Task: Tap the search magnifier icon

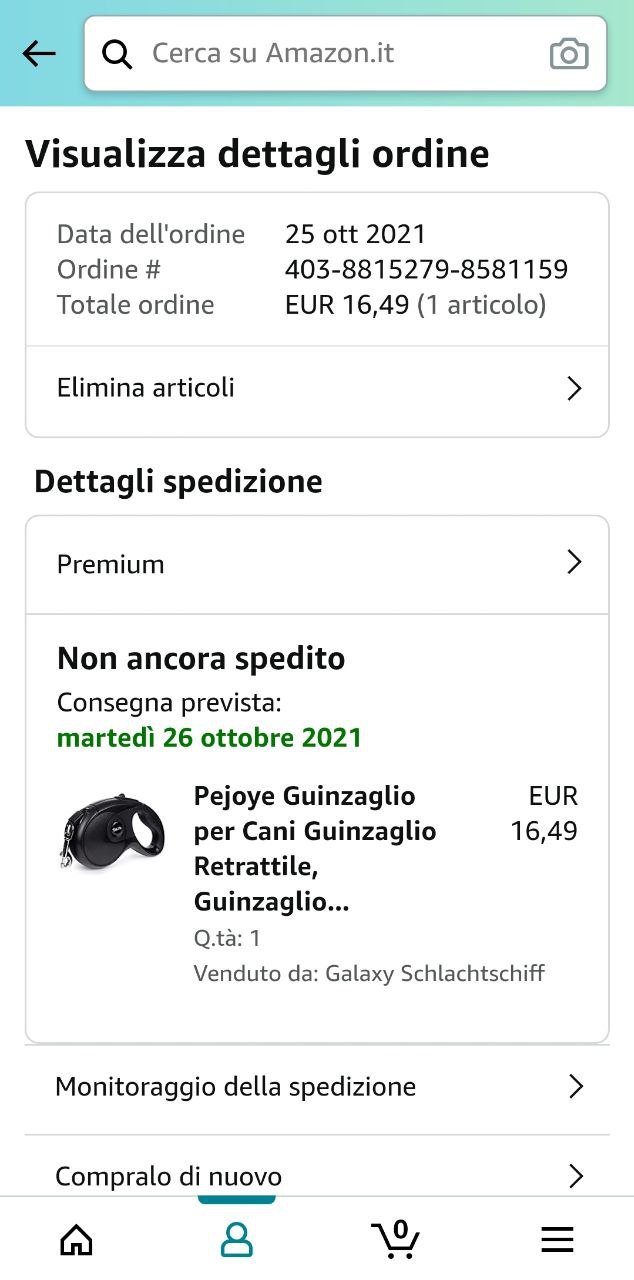Action: (x=117, y=54)
